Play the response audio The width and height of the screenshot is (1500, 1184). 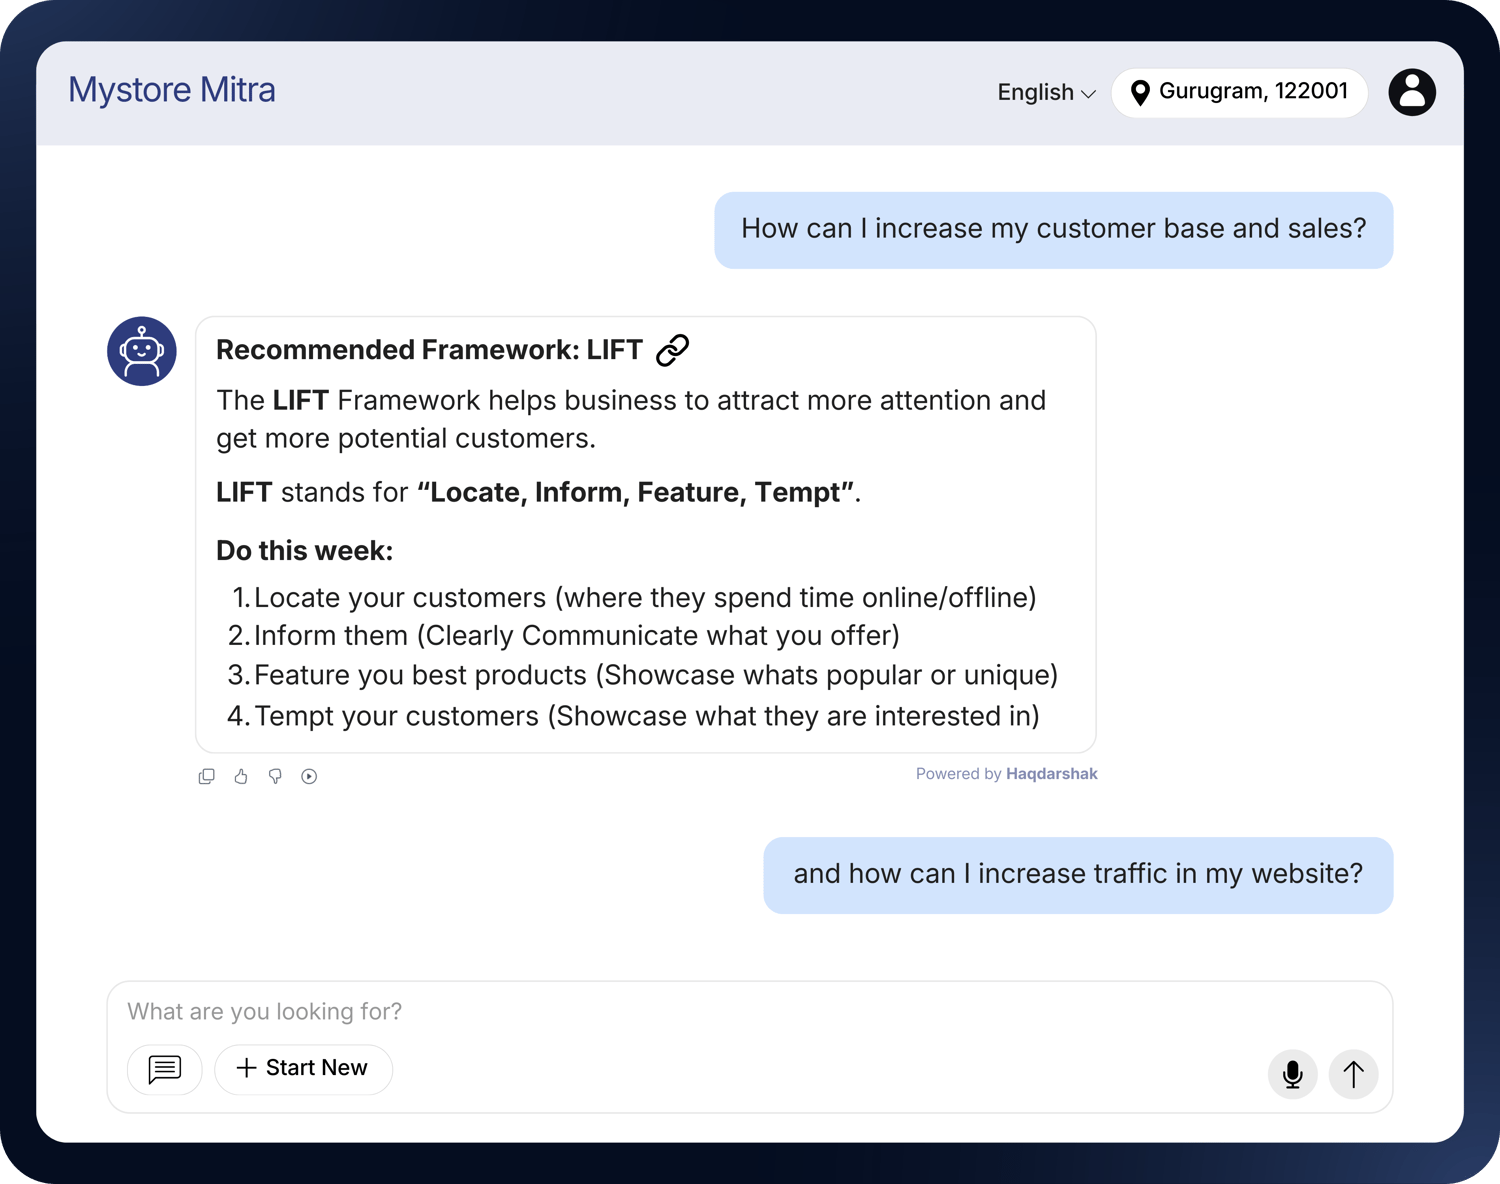(x=309, y=776)
